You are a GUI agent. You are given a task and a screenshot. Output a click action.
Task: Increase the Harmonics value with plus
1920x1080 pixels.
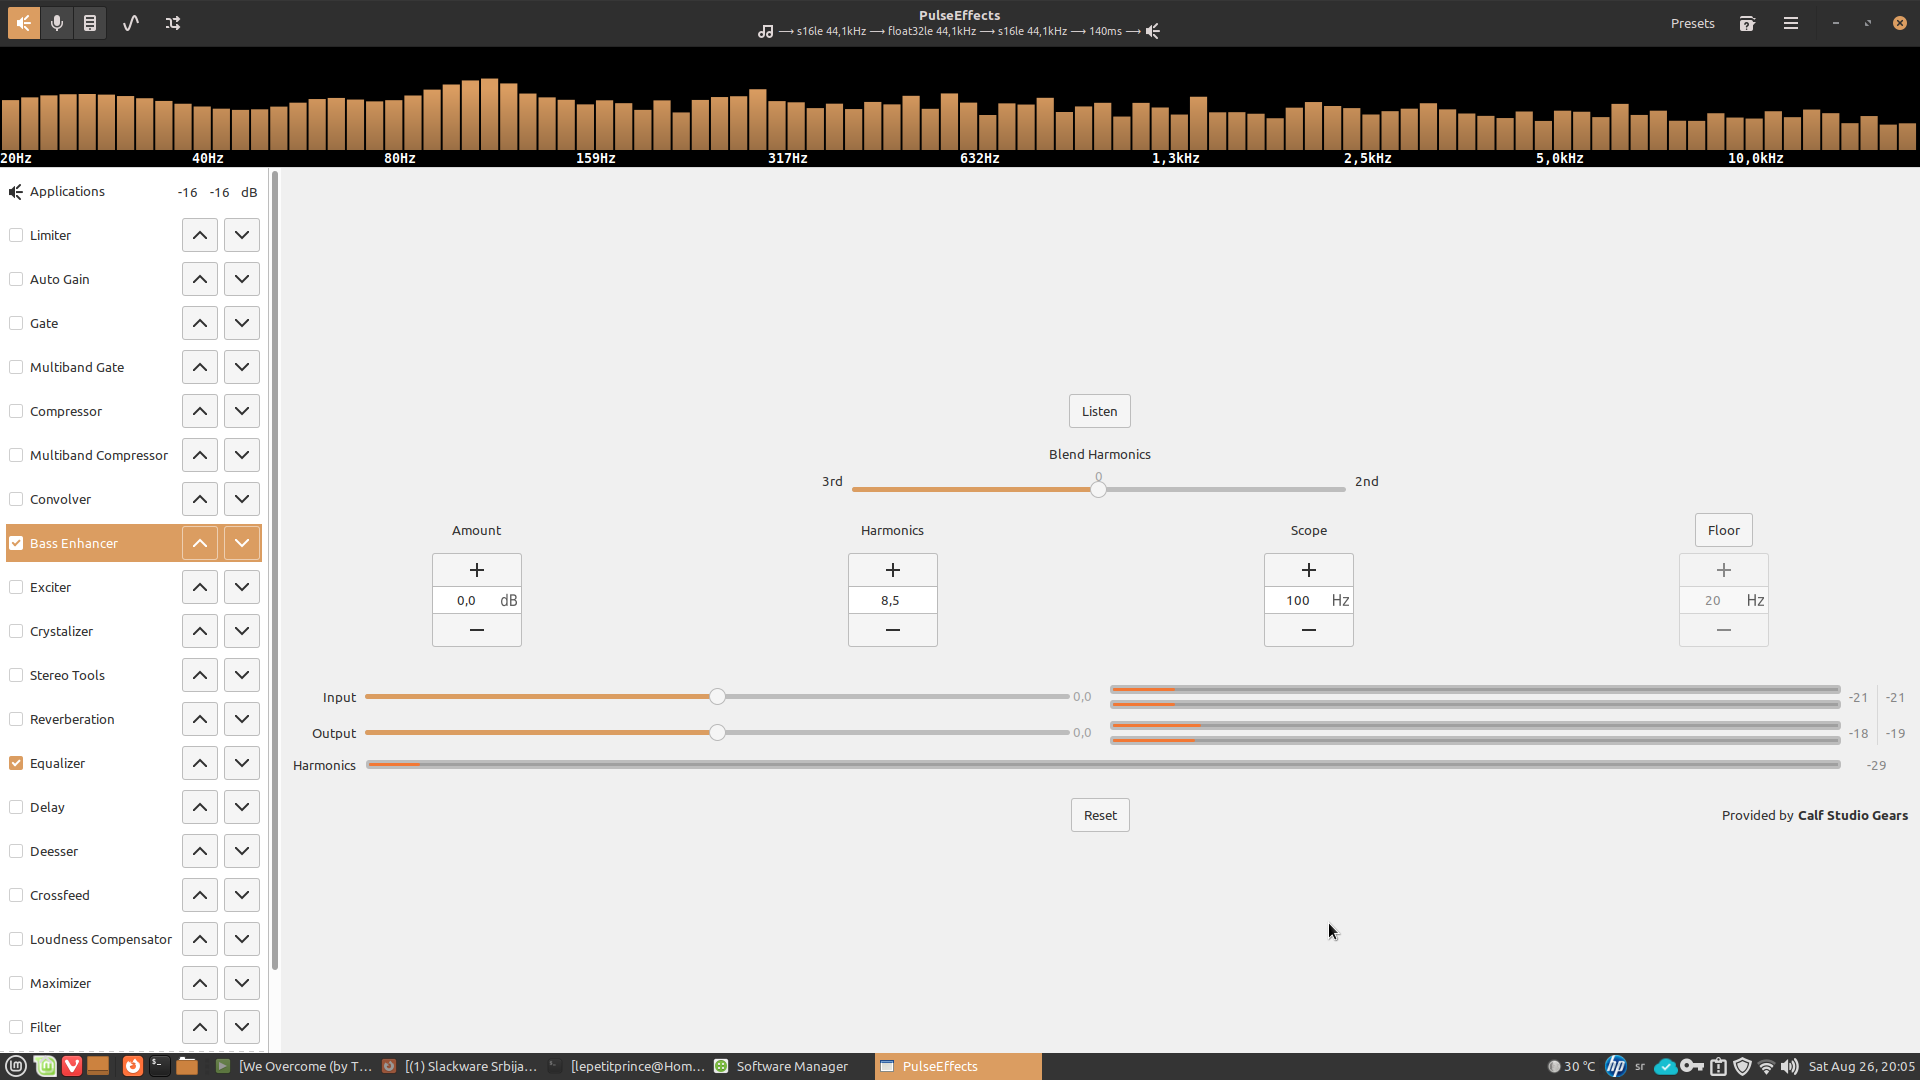click(x=892, y=570)
